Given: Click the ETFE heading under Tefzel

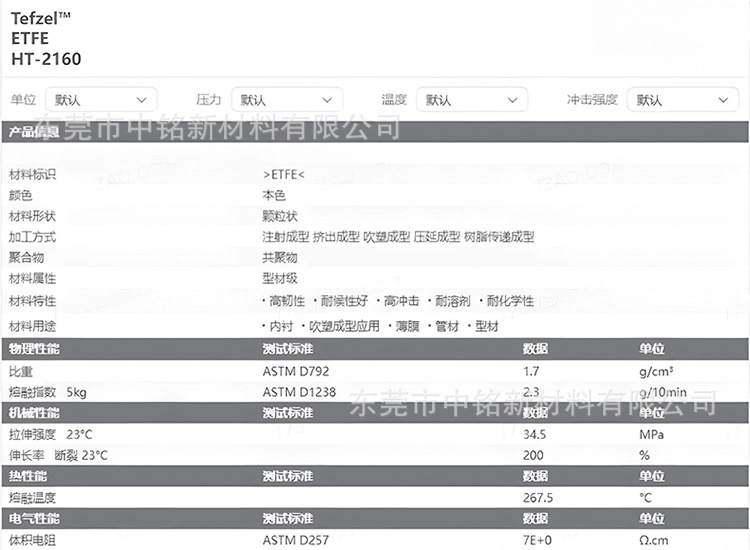Looking at the screenshot, I should (30, 39).
